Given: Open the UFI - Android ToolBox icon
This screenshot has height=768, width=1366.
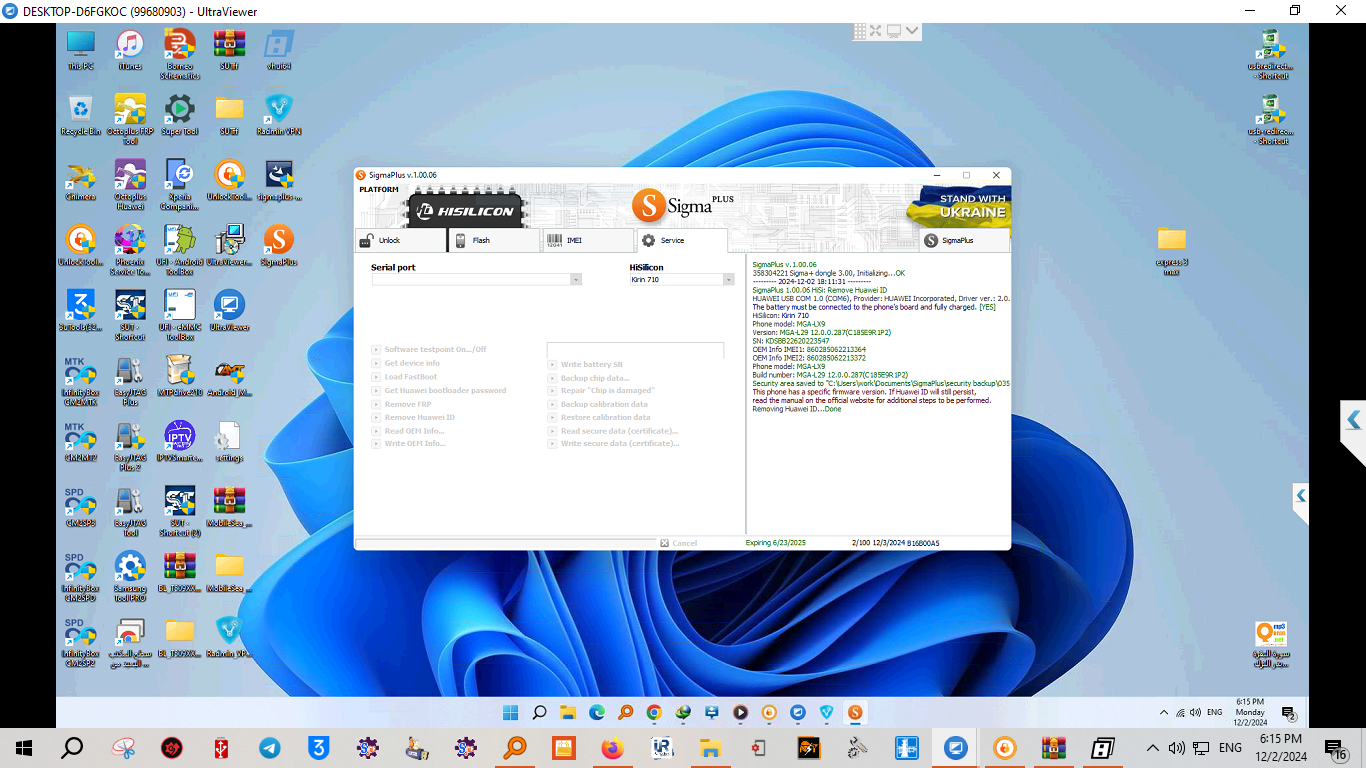Looking at the screenshot, I should coord(180,250).
